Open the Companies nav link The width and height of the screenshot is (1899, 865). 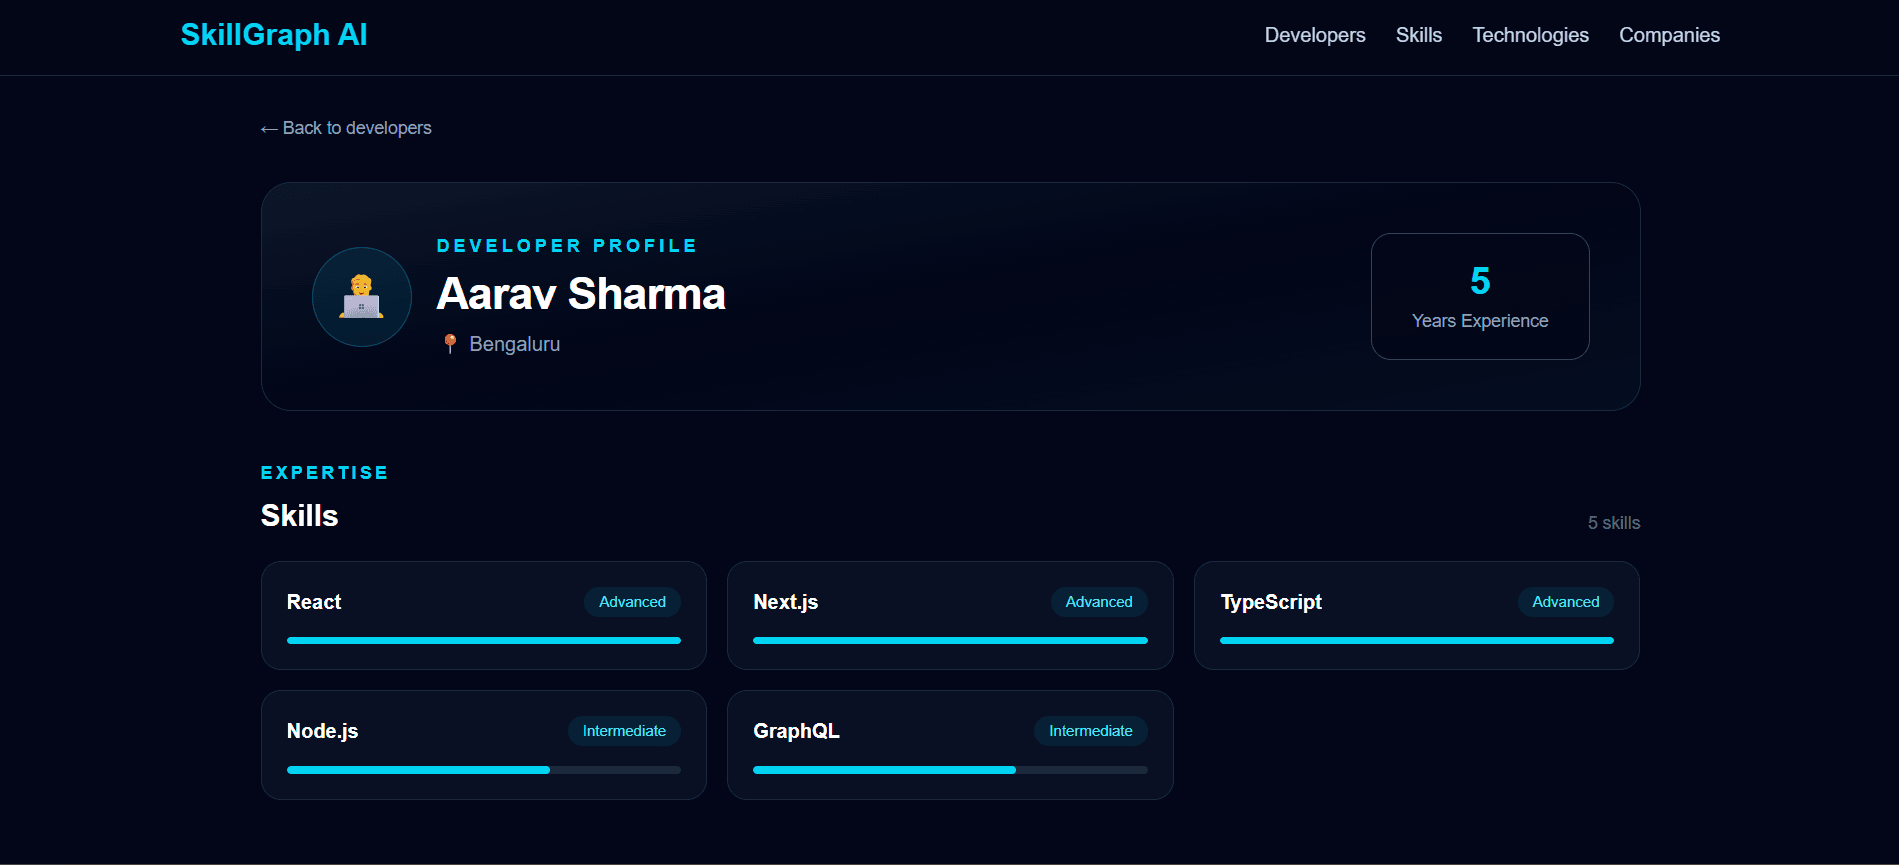(1669, 35)
